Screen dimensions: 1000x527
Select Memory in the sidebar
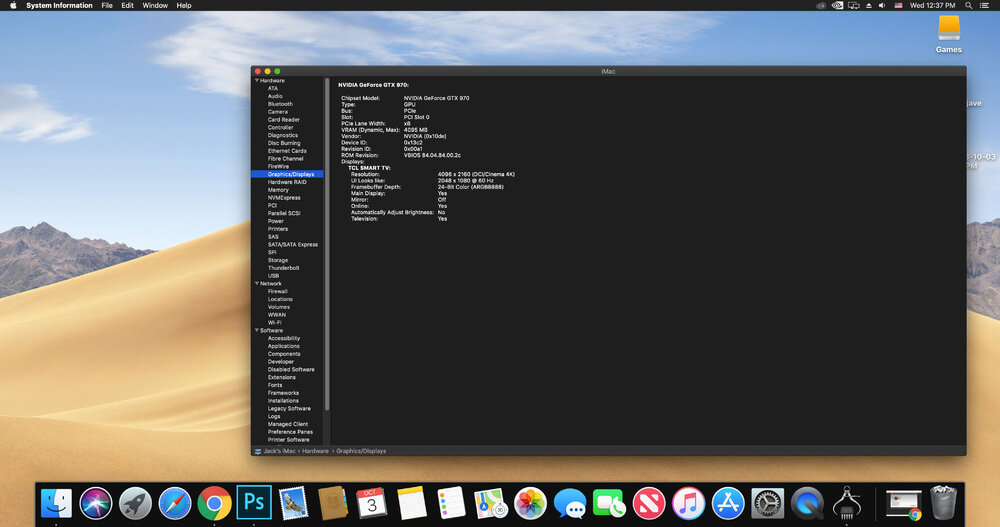point(278,190)
